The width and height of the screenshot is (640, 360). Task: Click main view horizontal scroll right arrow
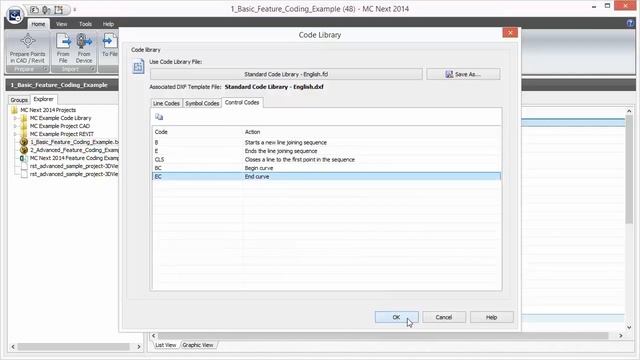[x=621, y=336]
